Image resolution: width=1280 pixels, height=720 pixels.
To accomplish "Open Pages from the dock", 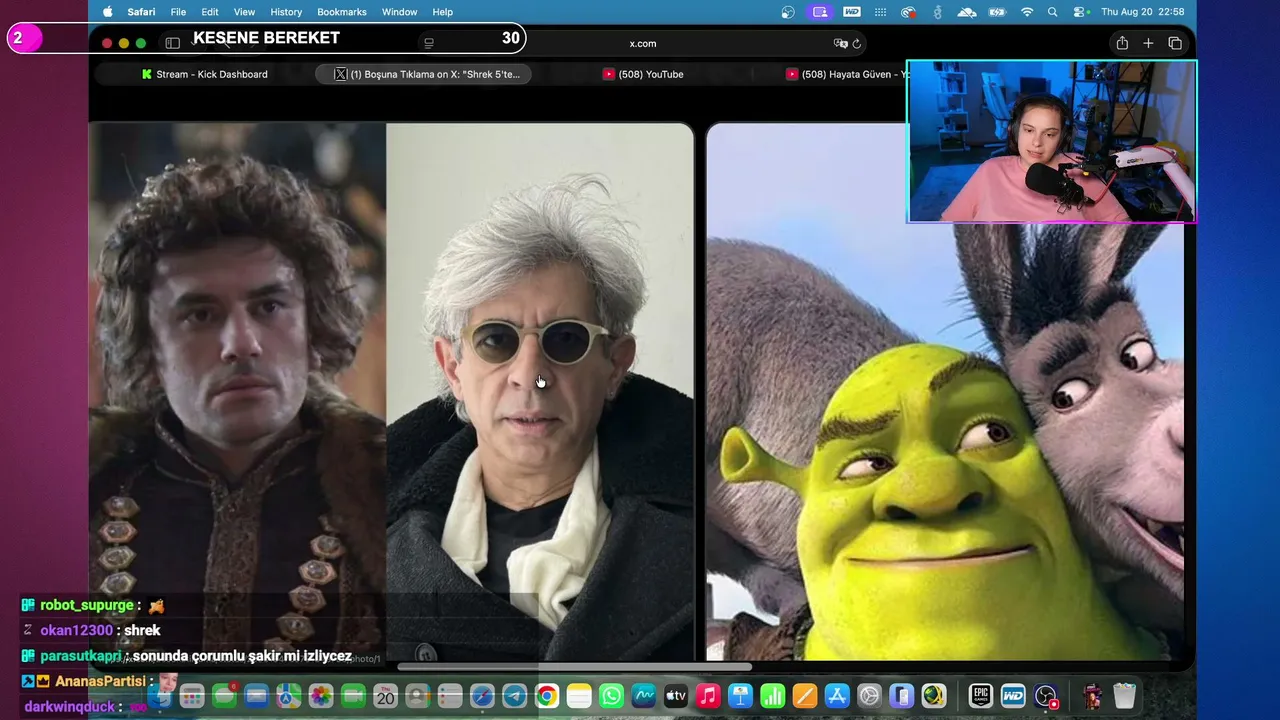I will tap(805, 696).
